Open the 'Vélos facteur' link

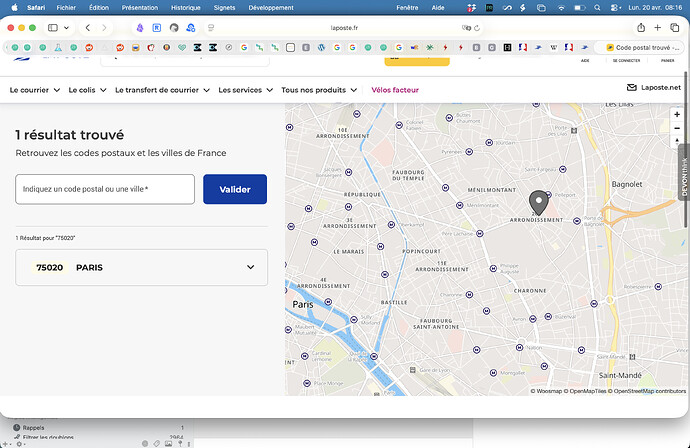[395, 90]
